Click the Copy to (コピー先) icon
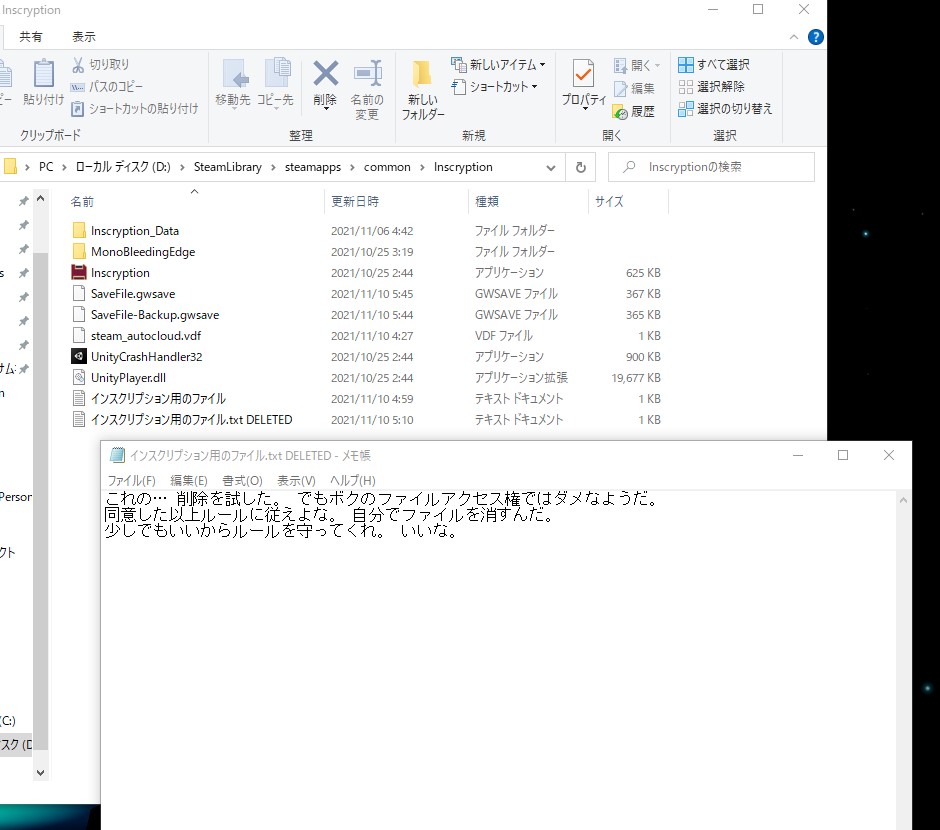 [276, 74]
